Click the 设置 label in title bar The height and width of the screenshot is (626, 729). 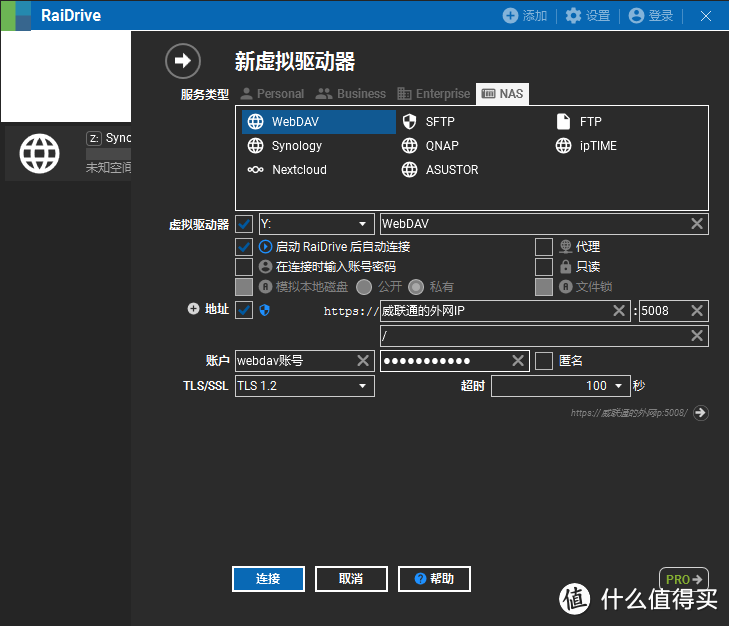coord(598,15)
